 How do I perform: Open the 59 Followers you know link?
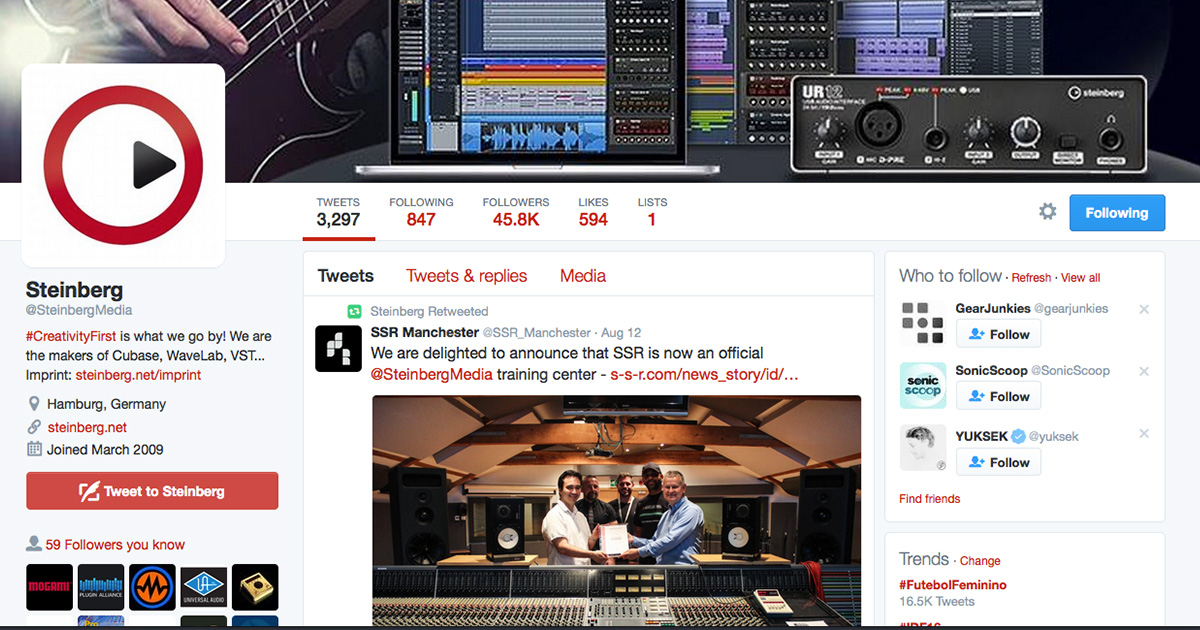tap(115, 545)
